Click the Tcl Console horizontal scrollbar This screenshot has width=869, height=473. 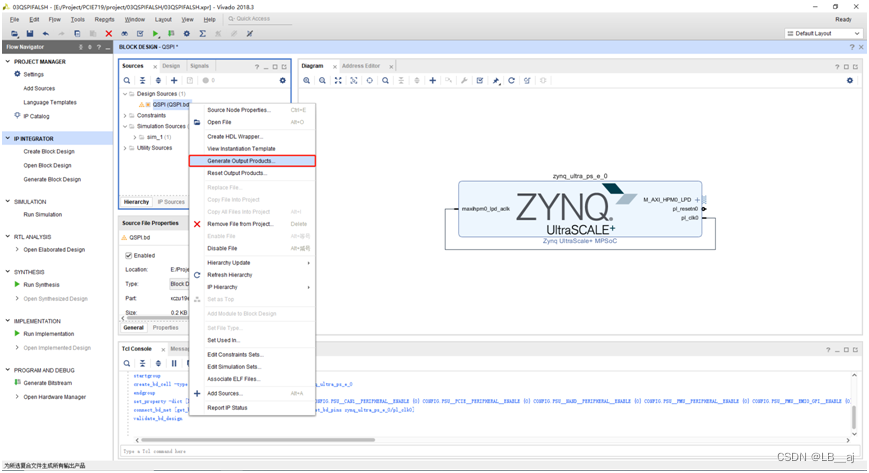(258, 440)
